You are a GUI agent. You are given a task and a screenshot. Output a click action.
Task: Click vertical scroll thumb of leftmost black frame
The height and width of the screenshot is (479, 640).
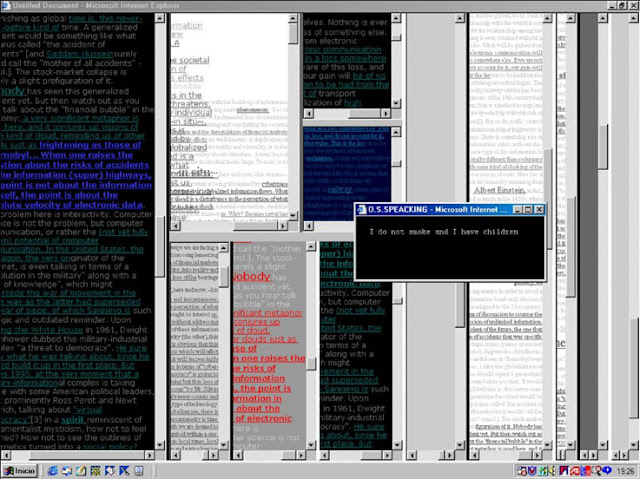coord(160,247)
